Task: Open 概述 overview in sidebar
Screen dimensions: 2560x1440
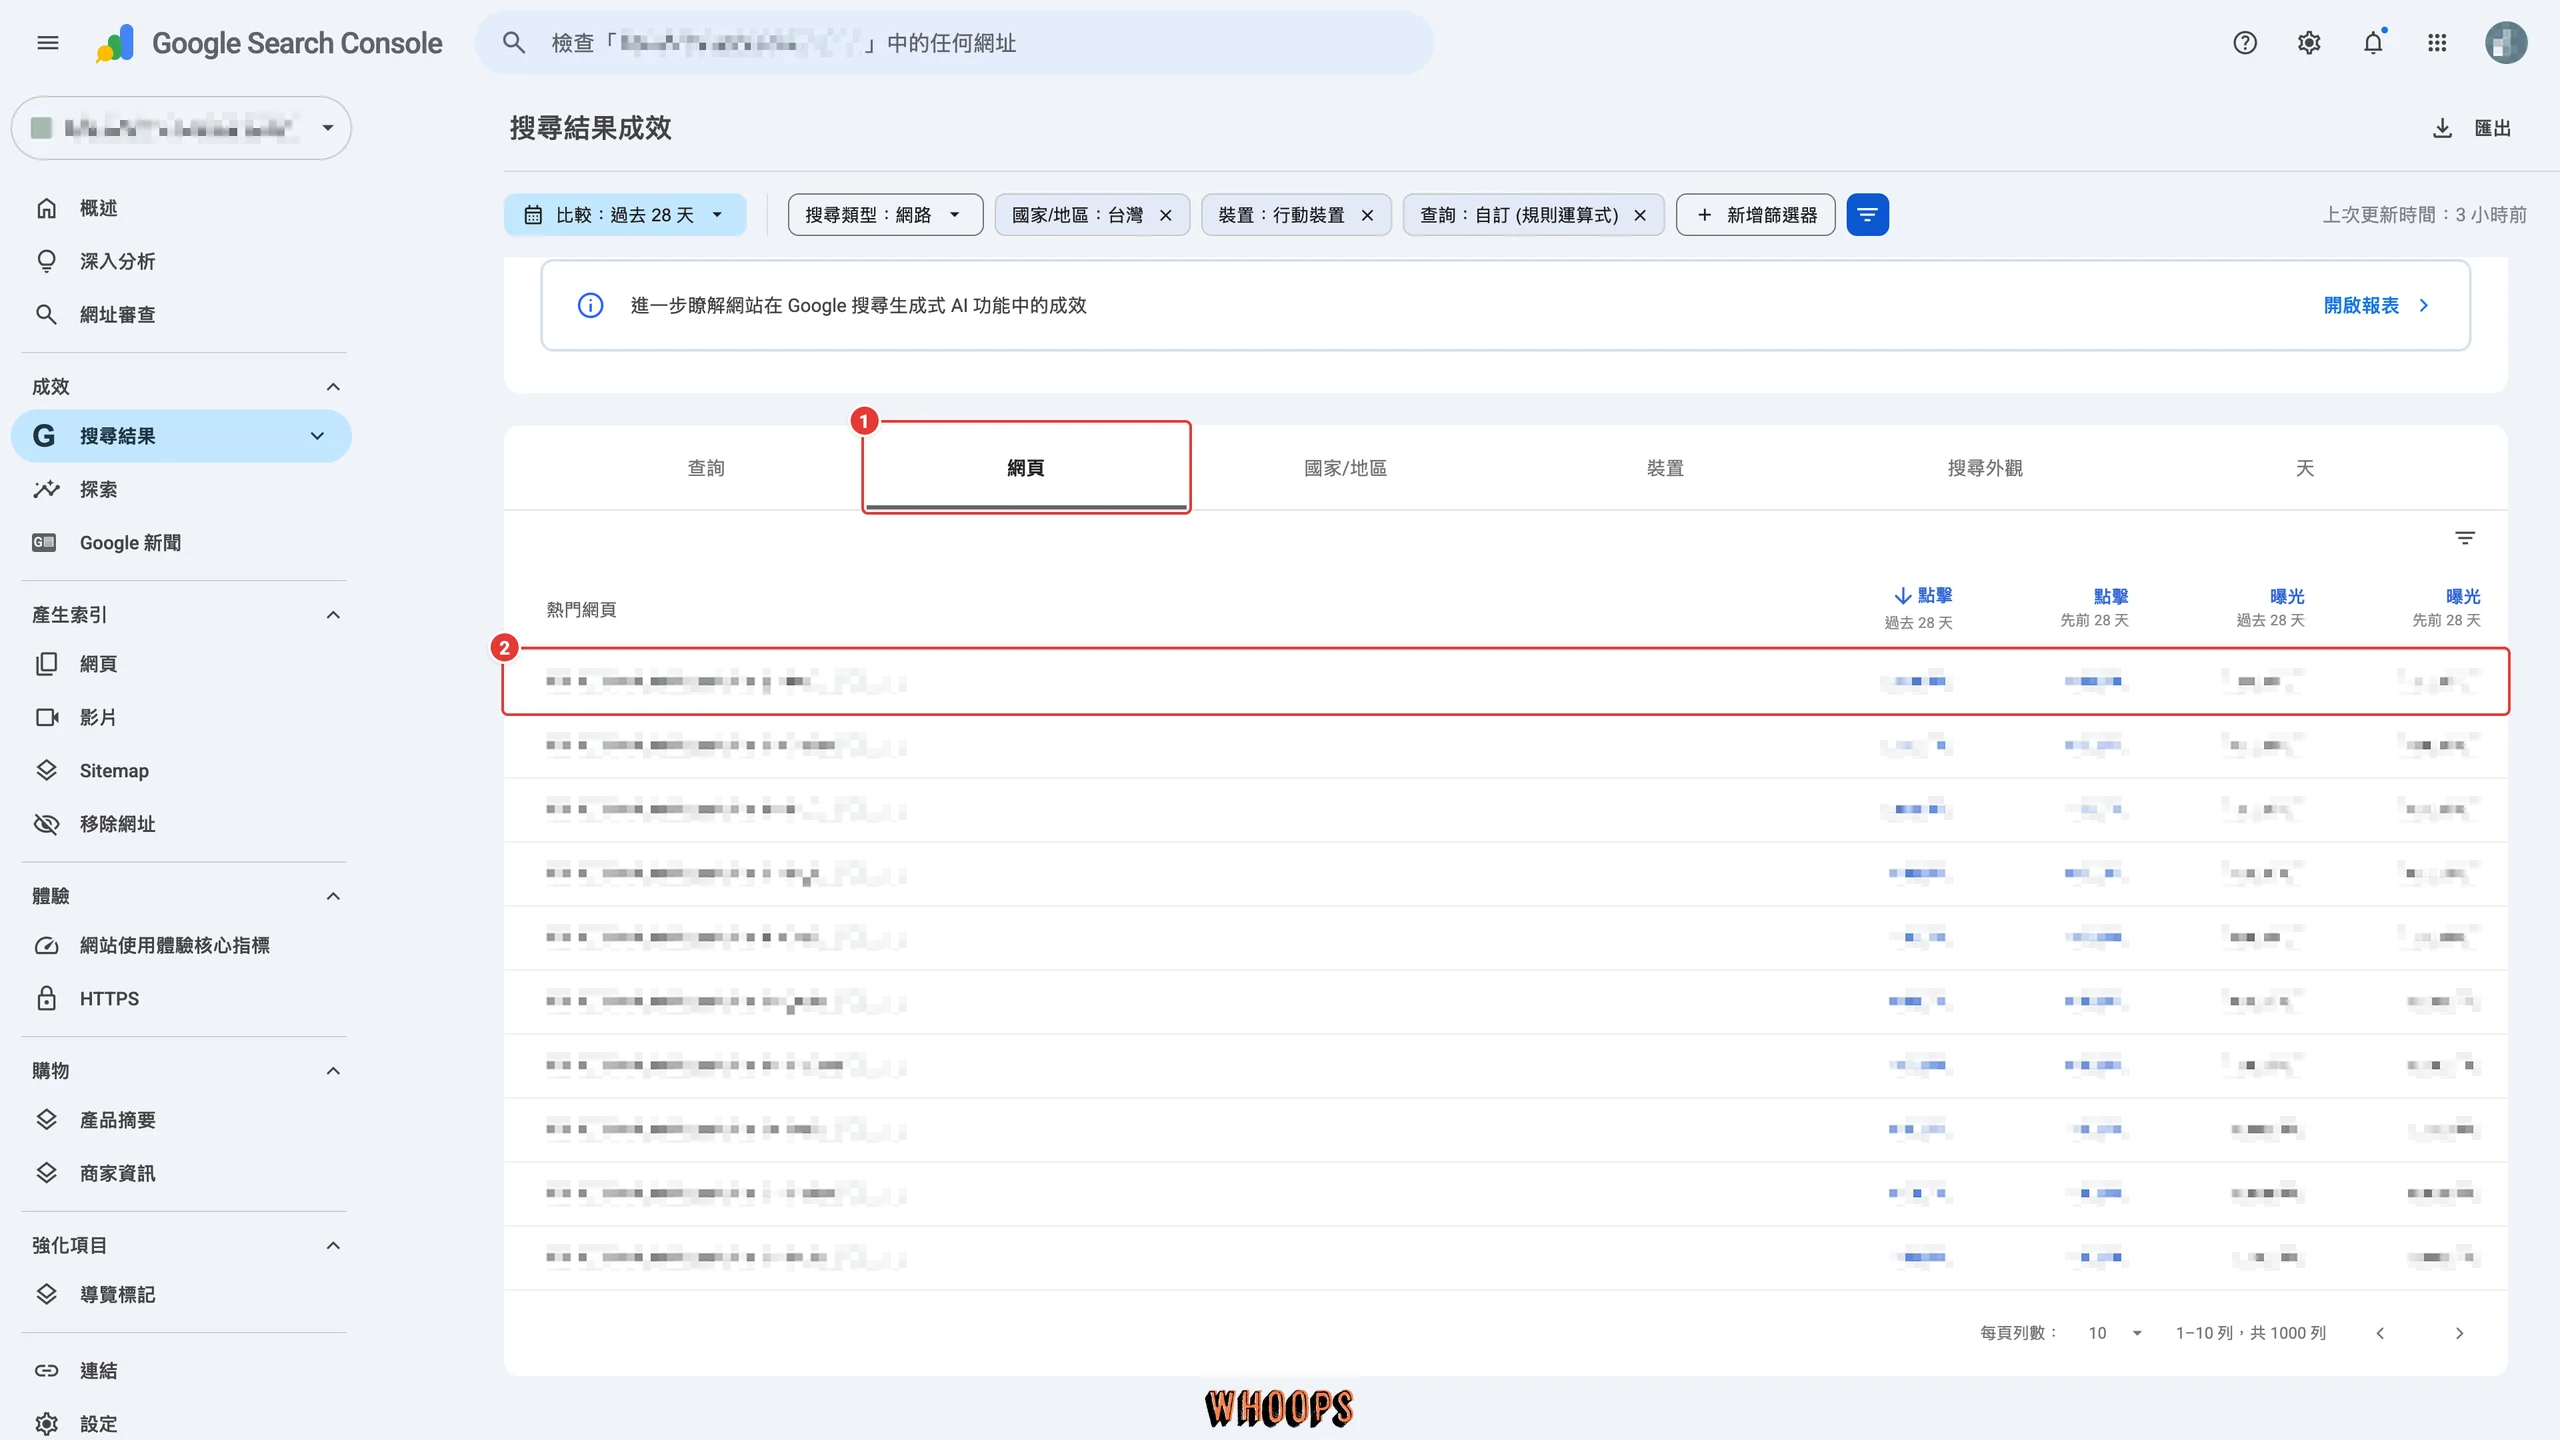Action: click(182, 208)
